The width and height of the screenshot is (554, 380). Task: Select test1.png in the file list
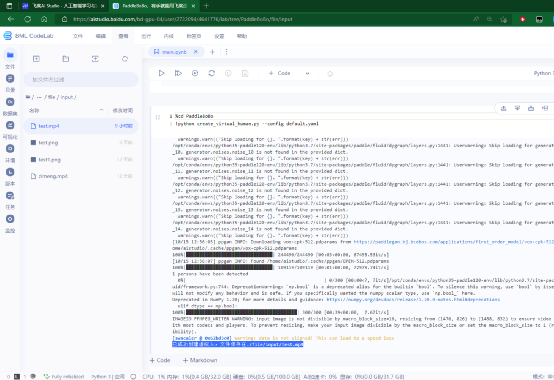[81, 160]
